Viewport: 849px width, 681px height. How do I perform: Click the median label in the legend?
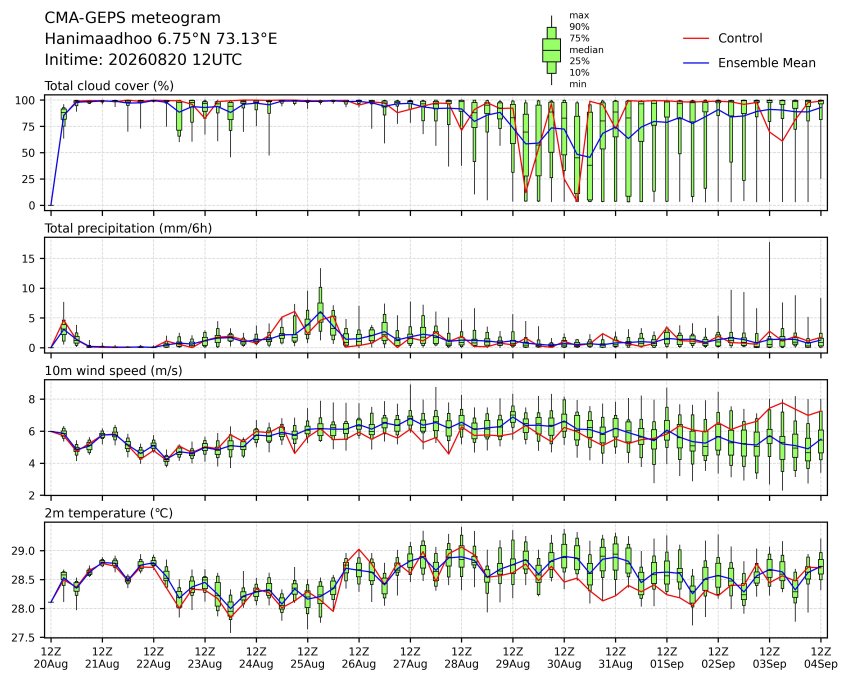pos(586,50)
